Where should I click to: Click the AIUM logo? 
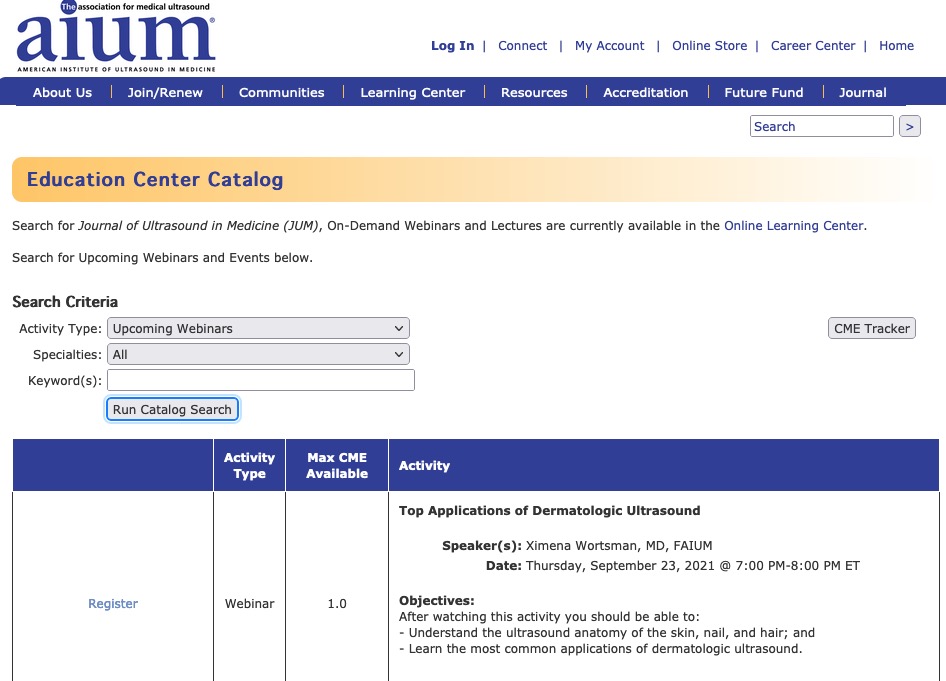[x=115, y=37]
